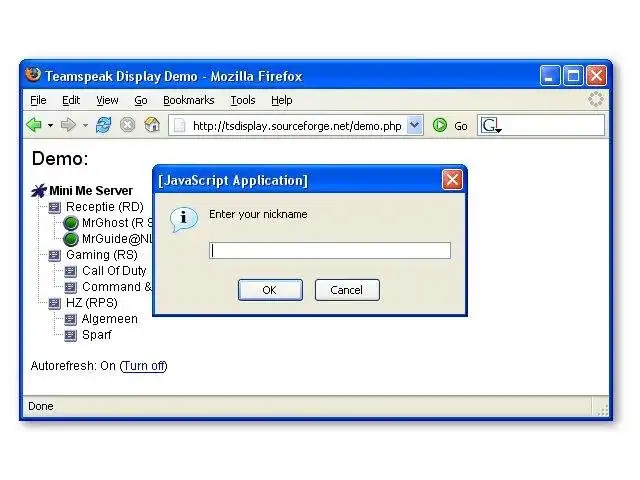
Task: Select the Algemeen channel
Action: pyautogui.click(x=109, y=319)
